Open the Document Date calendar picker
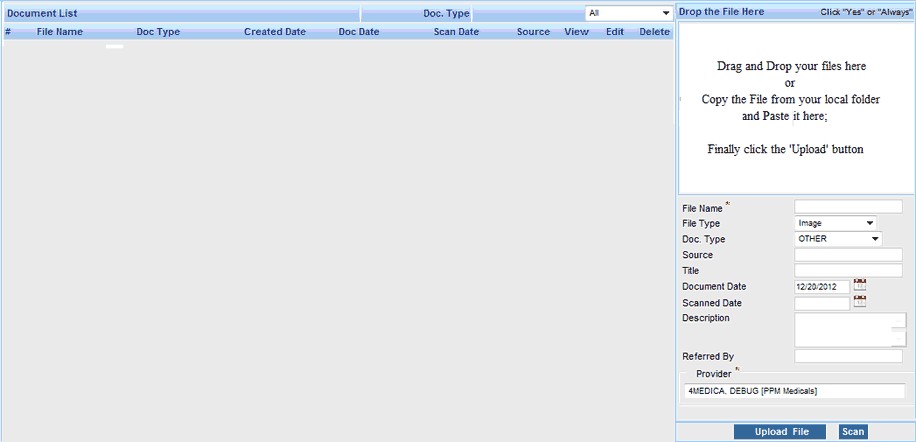Viewport: 916px width, 442px height. [x=860, y=286]
